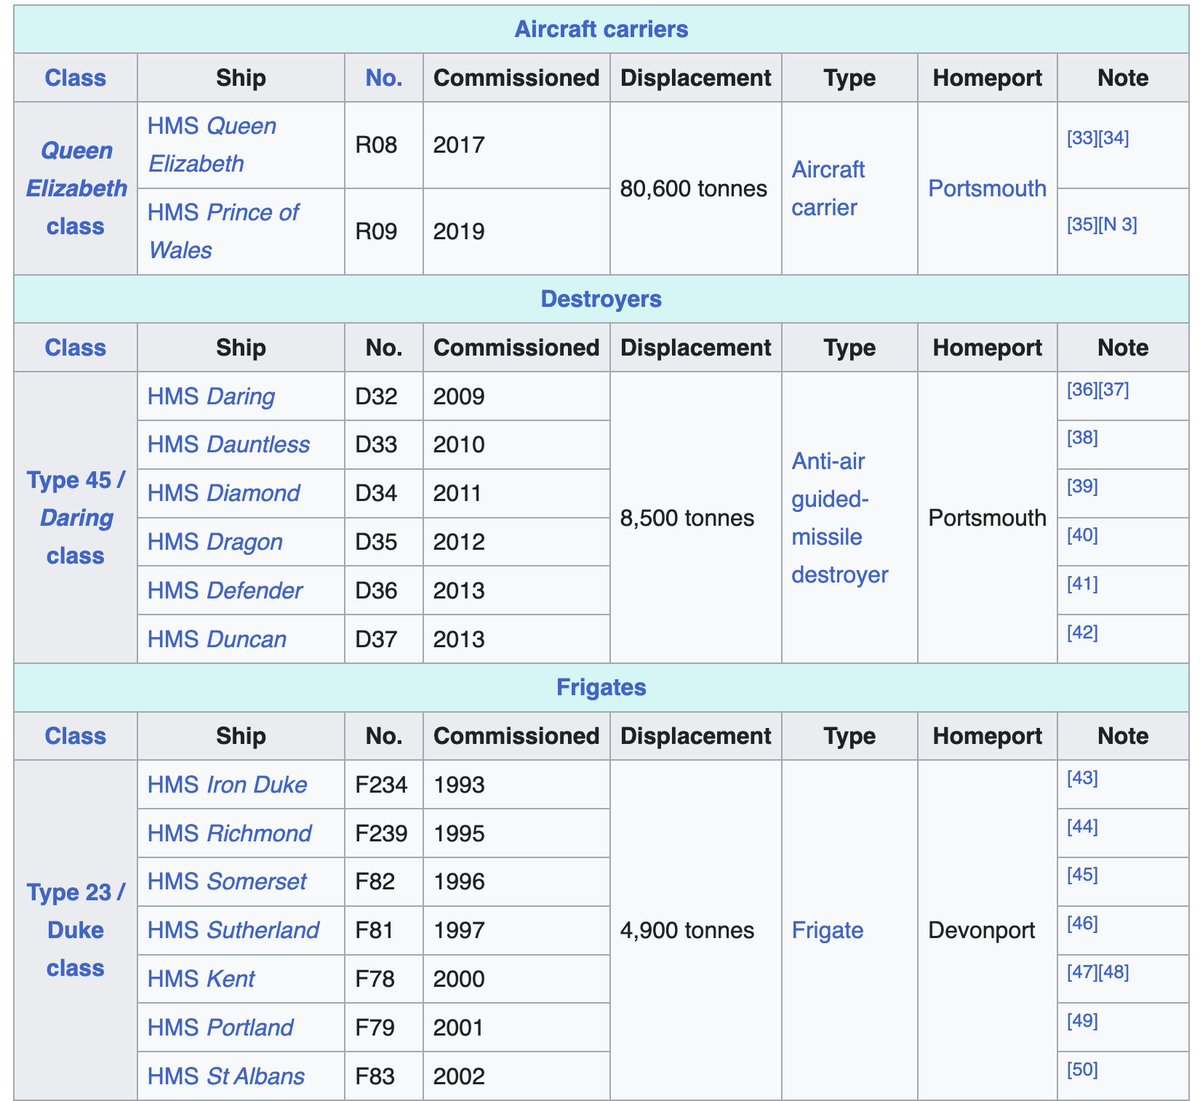Open the HMS Duncan link
1200x1101 pixels.
217,639
